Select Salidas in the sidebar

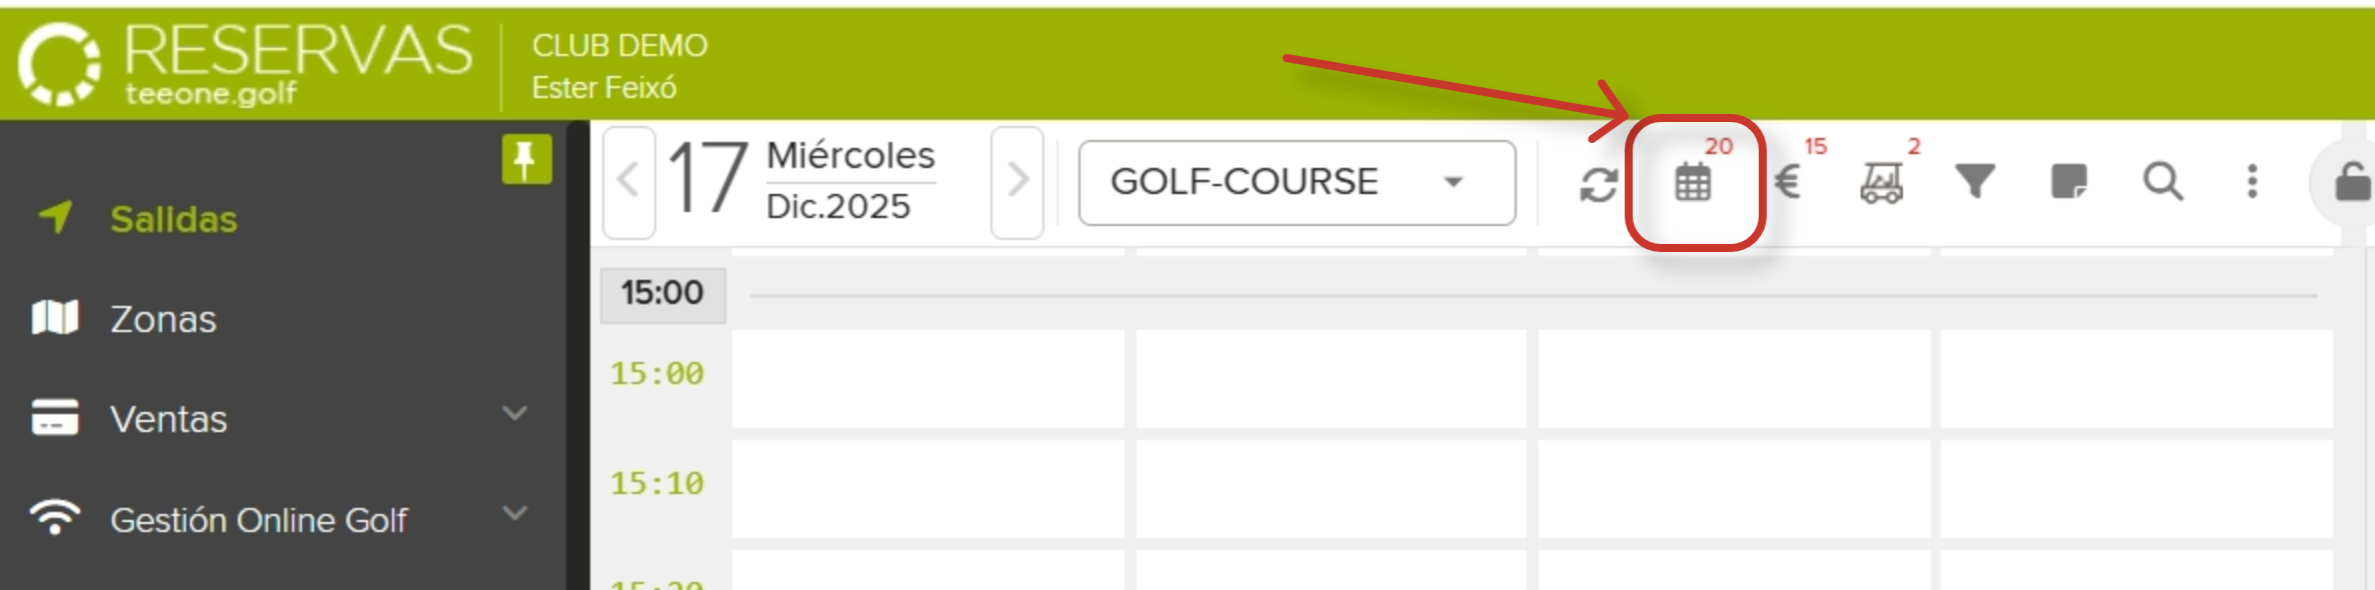click(173, 219)
